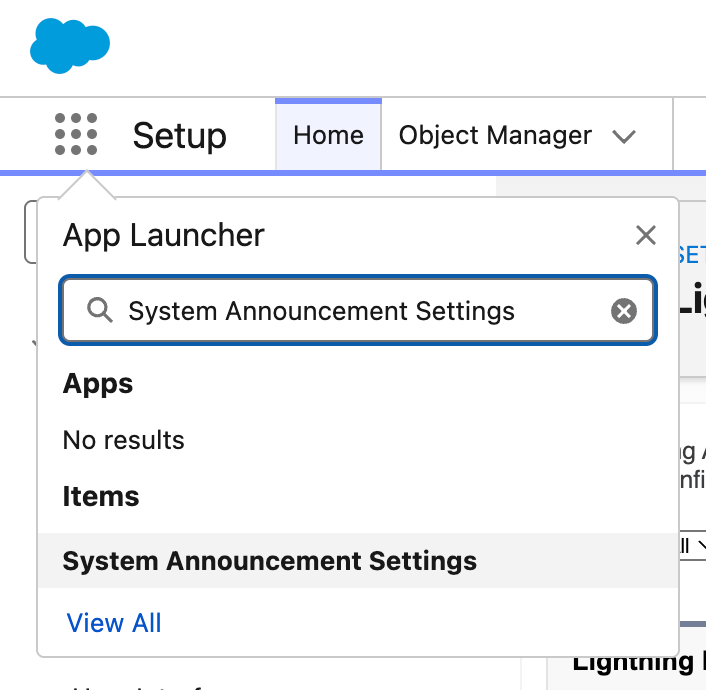Expand the Object Manager chevron dropdown
This screenshot has width=706, height=690.
(624, 136)
